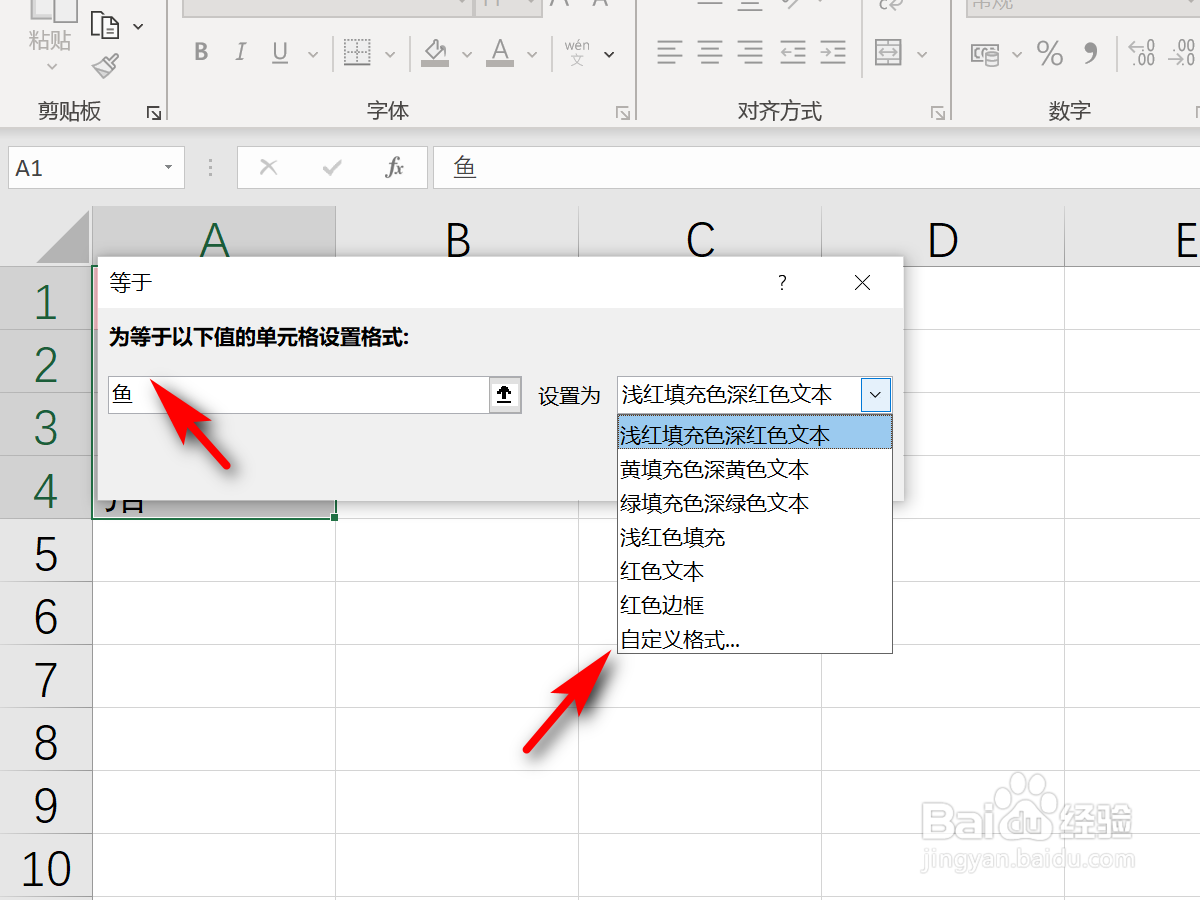
Task: Click the Borders icon
Action: point(358,52)
